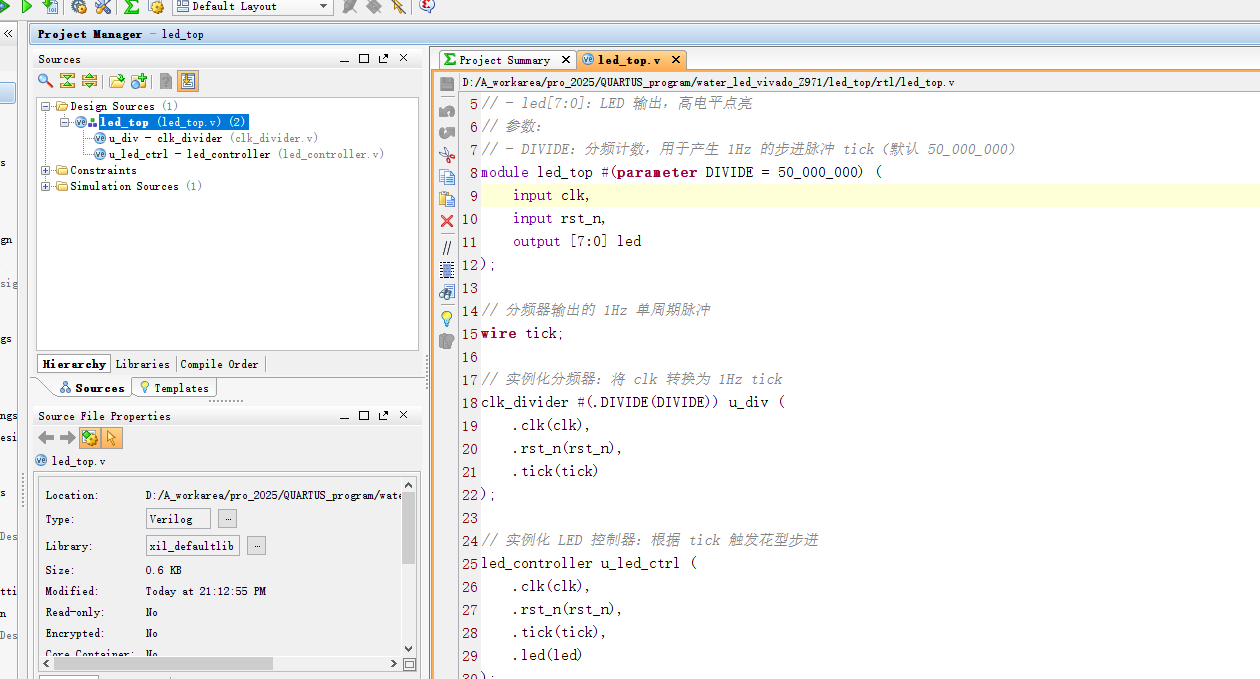The width and height of the screenshot is (1260, 679).
Task: Open project settings gear icon
Action: click(x=79, y=6)
